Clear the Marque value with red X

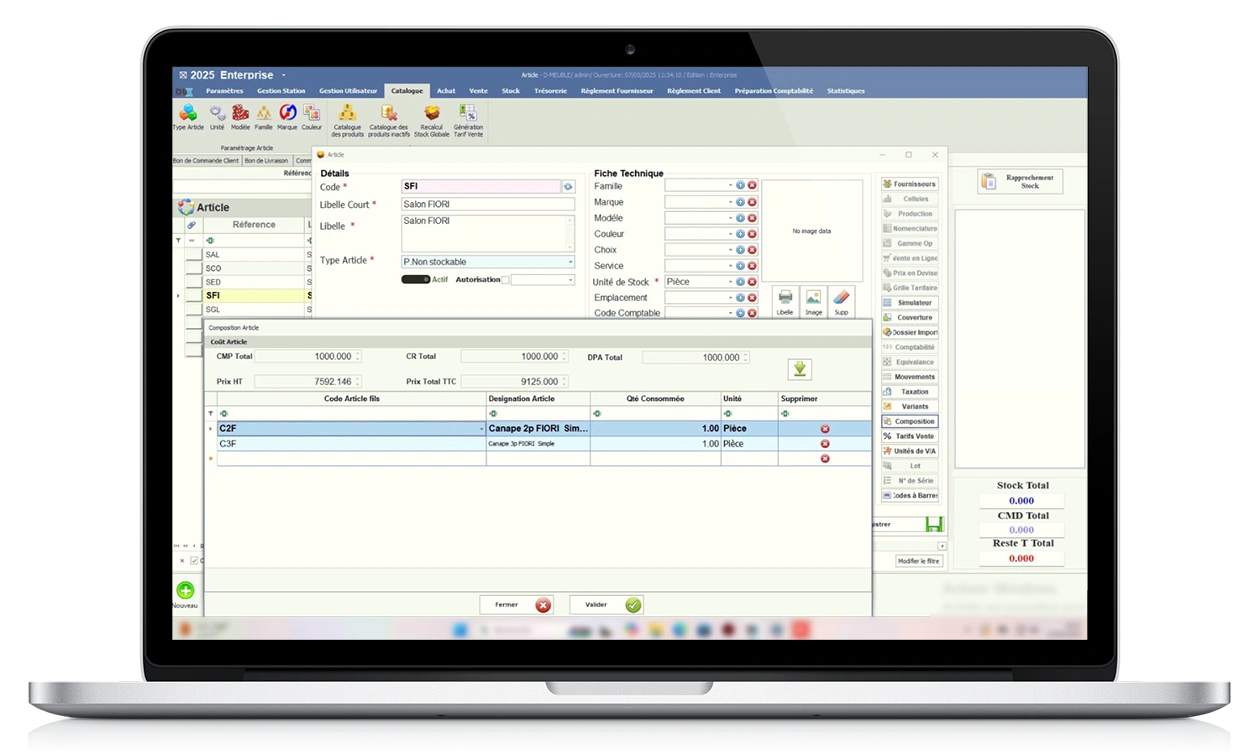(x=752, y=202)
